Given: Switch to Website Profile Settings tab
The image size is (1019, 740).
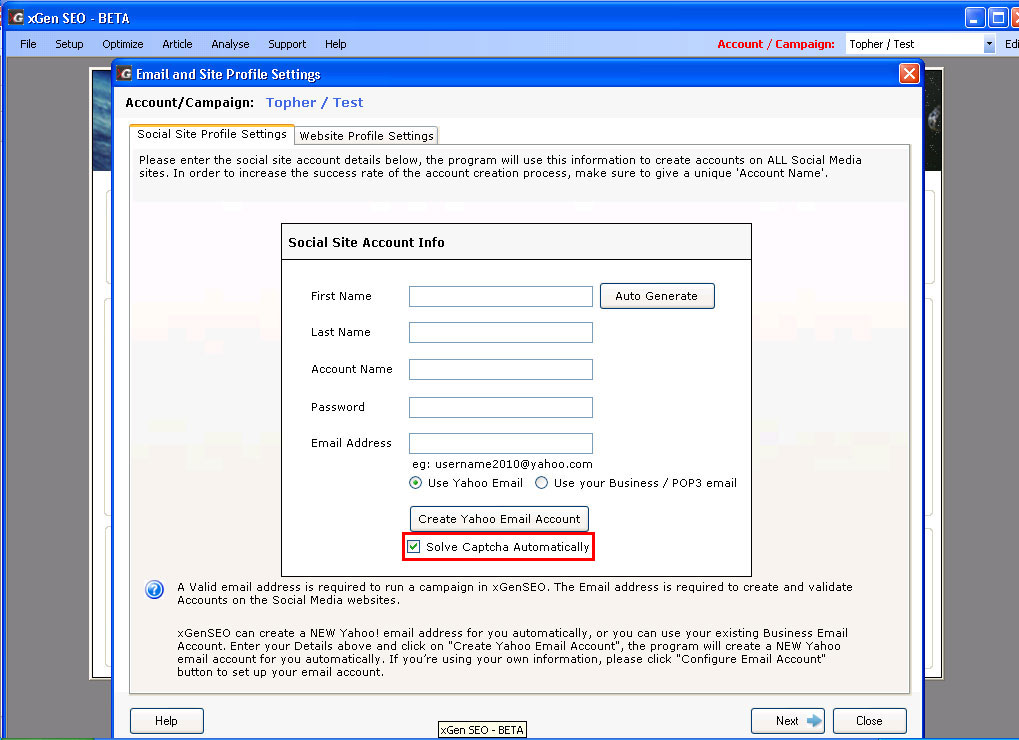Looking at the screenshot, I should coord(367,136).
